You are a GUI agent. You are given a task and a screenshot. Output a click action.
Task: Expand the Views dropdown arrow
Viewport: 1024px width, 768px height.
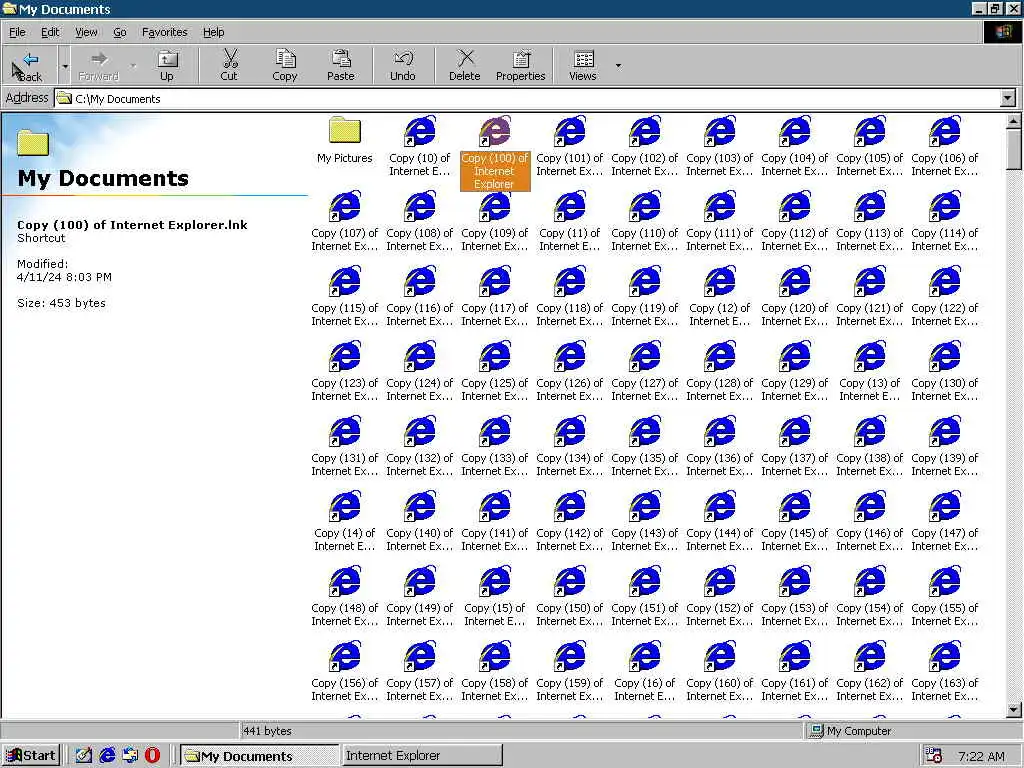pos(618,65)
